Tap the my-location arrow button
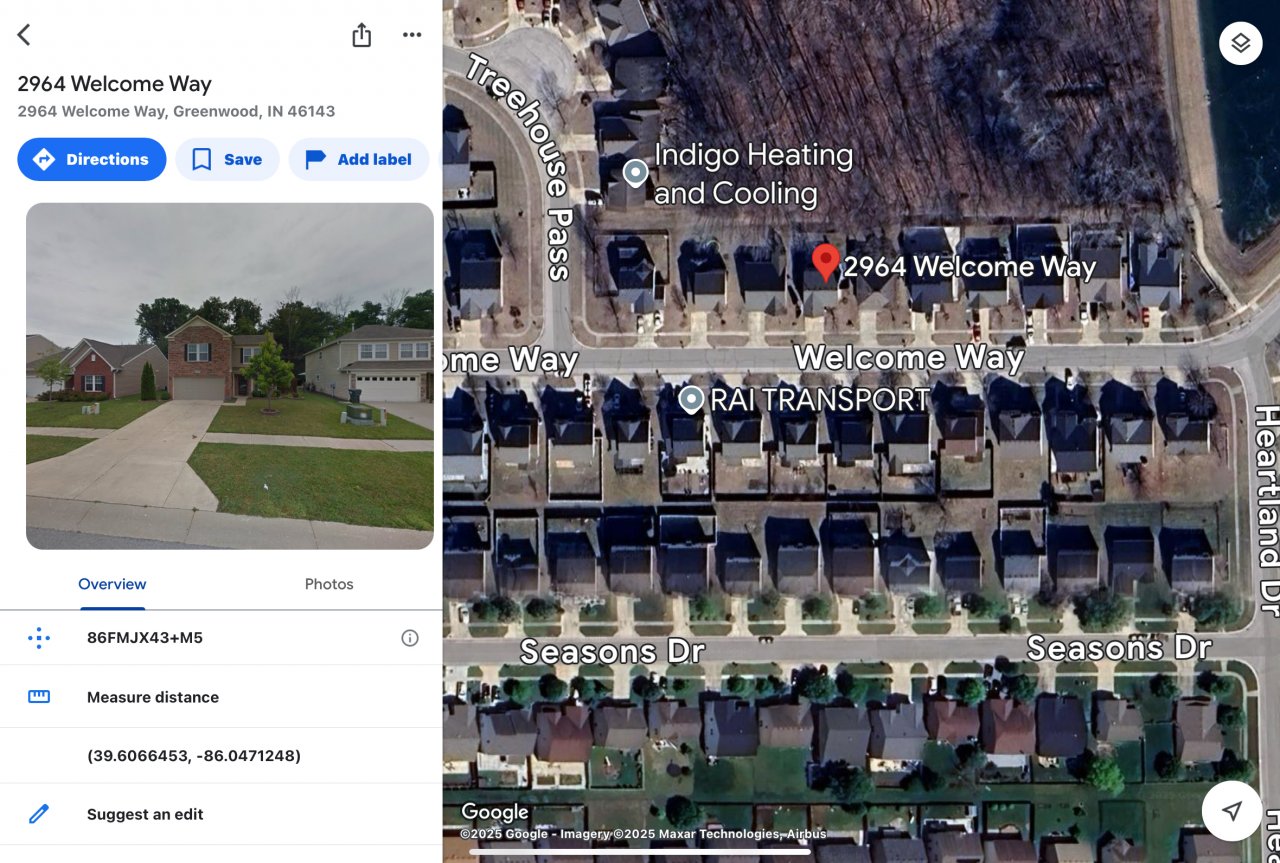 point(1232,811)
